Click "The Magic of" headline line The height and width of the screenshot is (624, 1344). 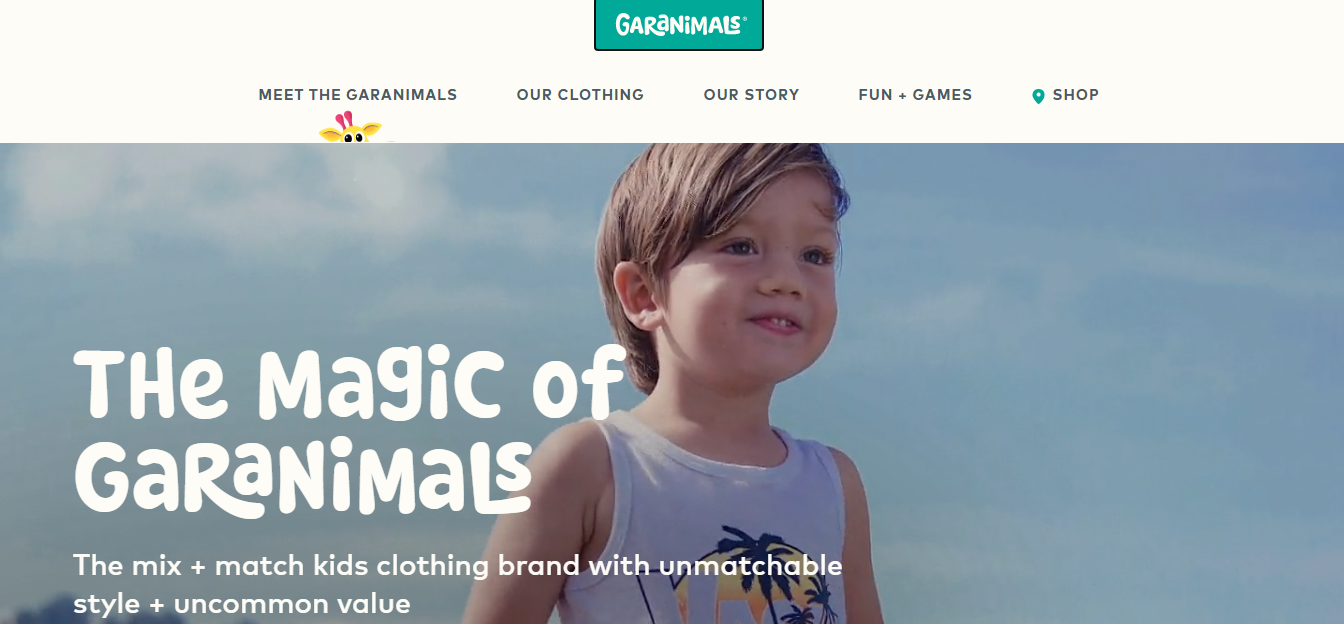click(x=349, y=386)
